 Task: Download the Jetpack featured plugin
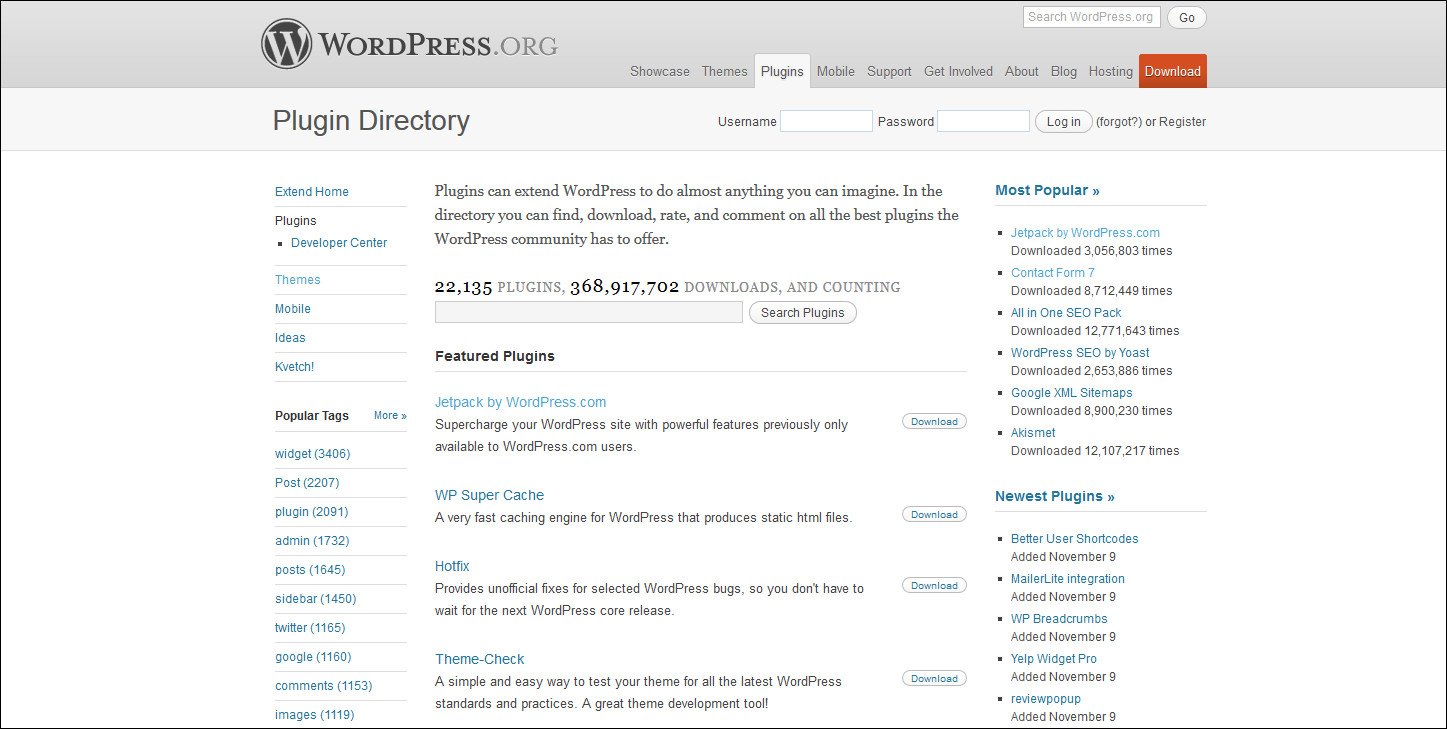pyautogui.click(x=934, y=422)
